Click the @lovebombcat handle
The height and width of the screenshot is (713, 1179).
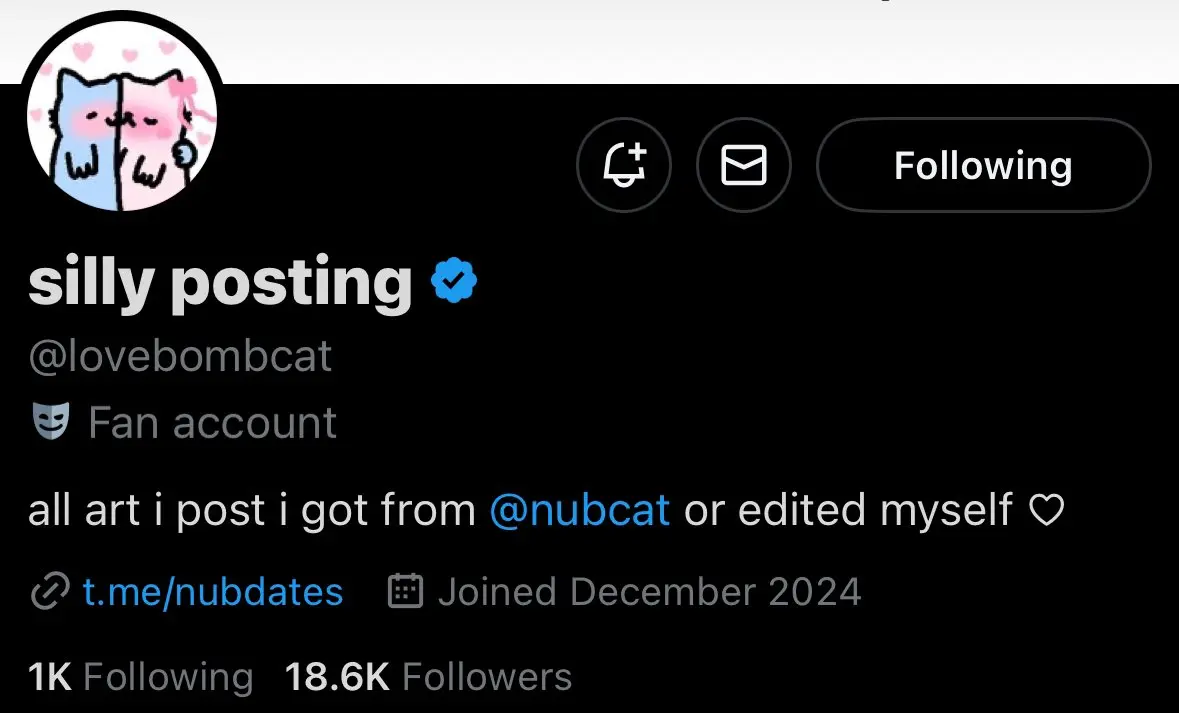click(x=180, y=356)
